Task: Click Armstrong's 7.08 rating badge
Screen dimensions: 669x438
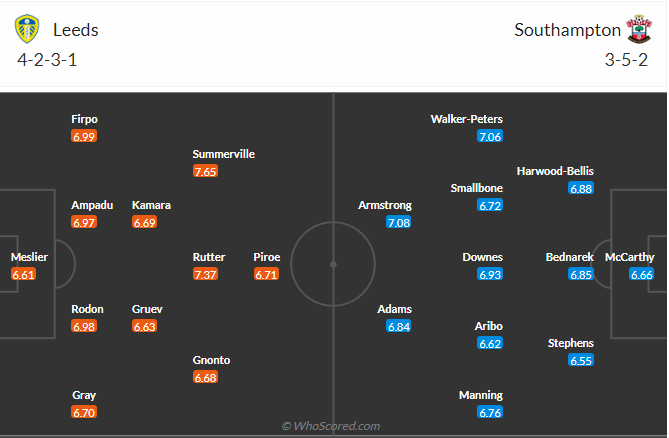Action: click(399, 222)
